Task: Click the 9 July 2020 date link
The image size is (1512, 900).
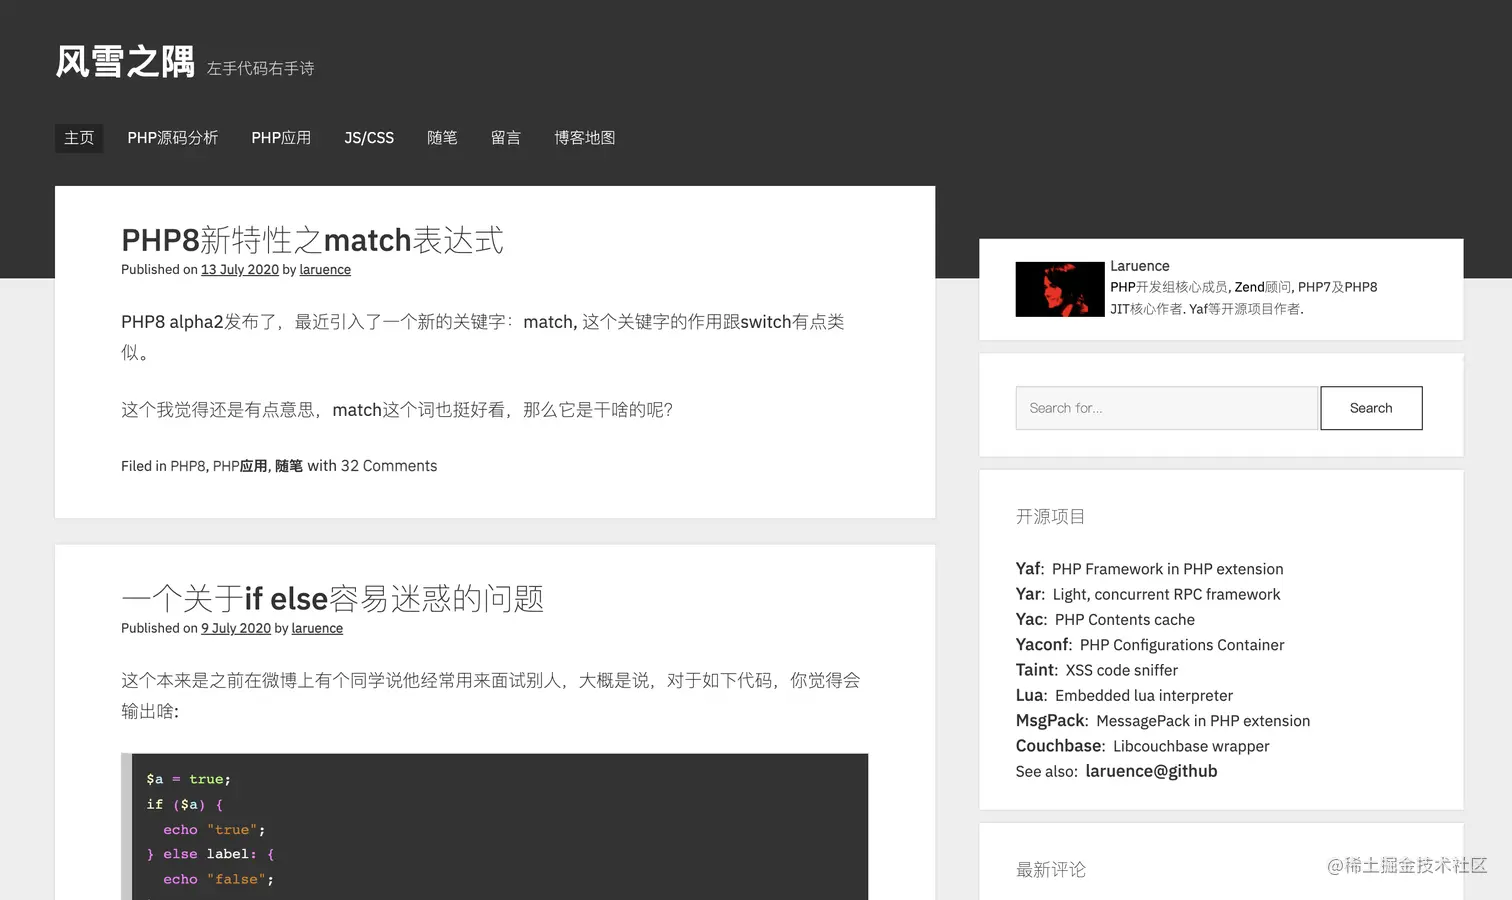Action: [x=236, y=628]
